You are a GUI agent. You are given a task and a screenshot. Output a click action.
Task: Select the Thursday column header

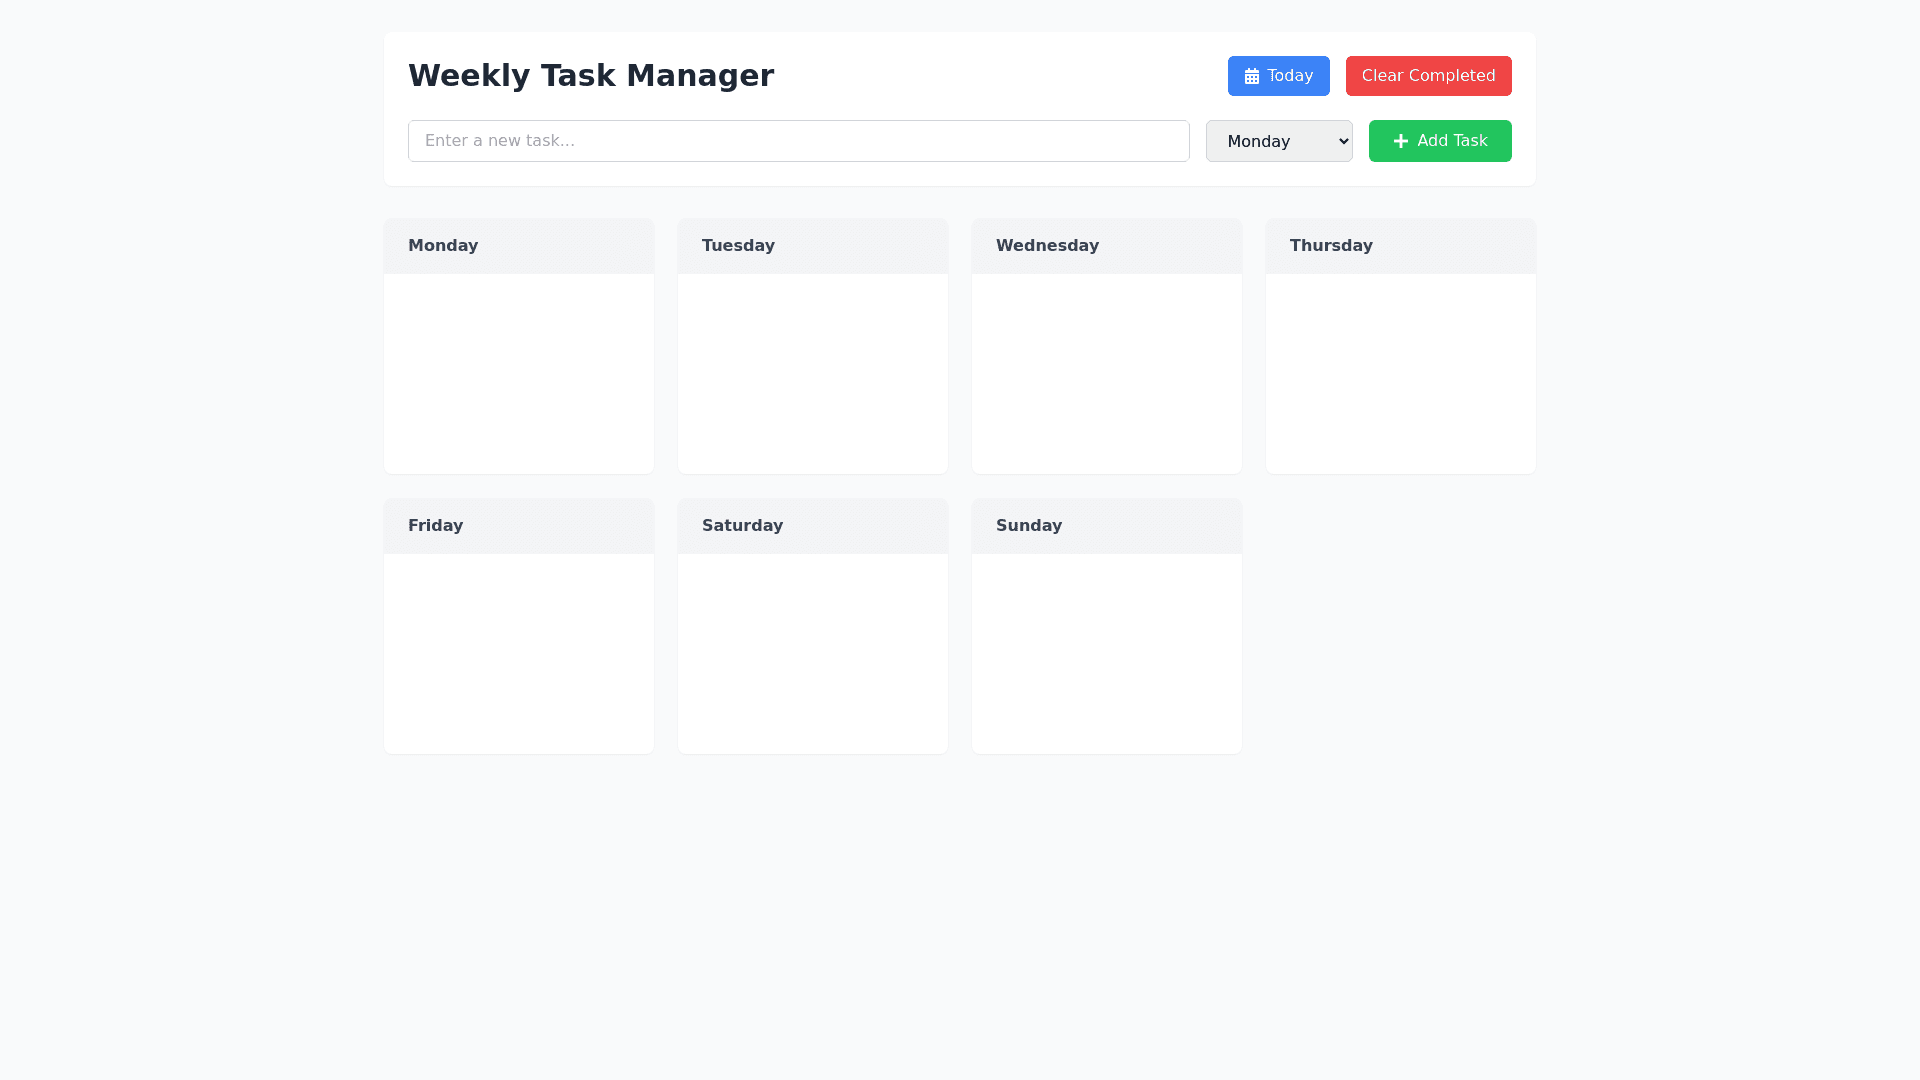1331,246
